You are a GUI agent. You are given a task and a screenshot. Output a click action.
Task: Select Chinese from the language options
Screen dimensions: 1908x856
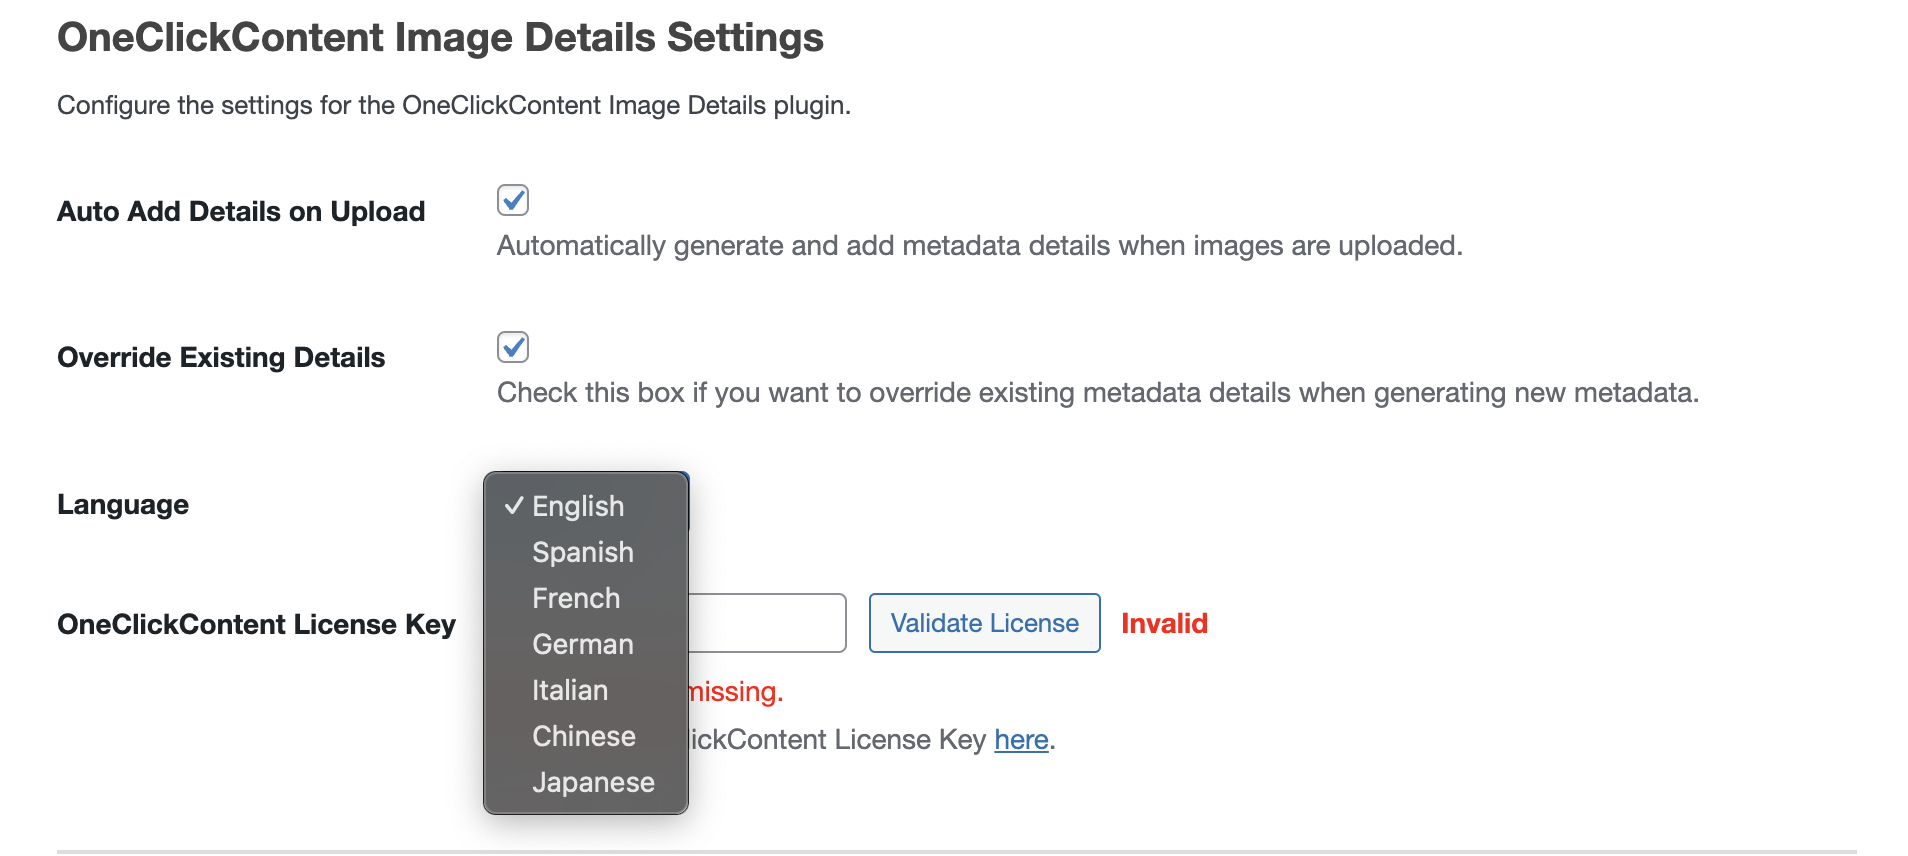(x=586, y=736)
